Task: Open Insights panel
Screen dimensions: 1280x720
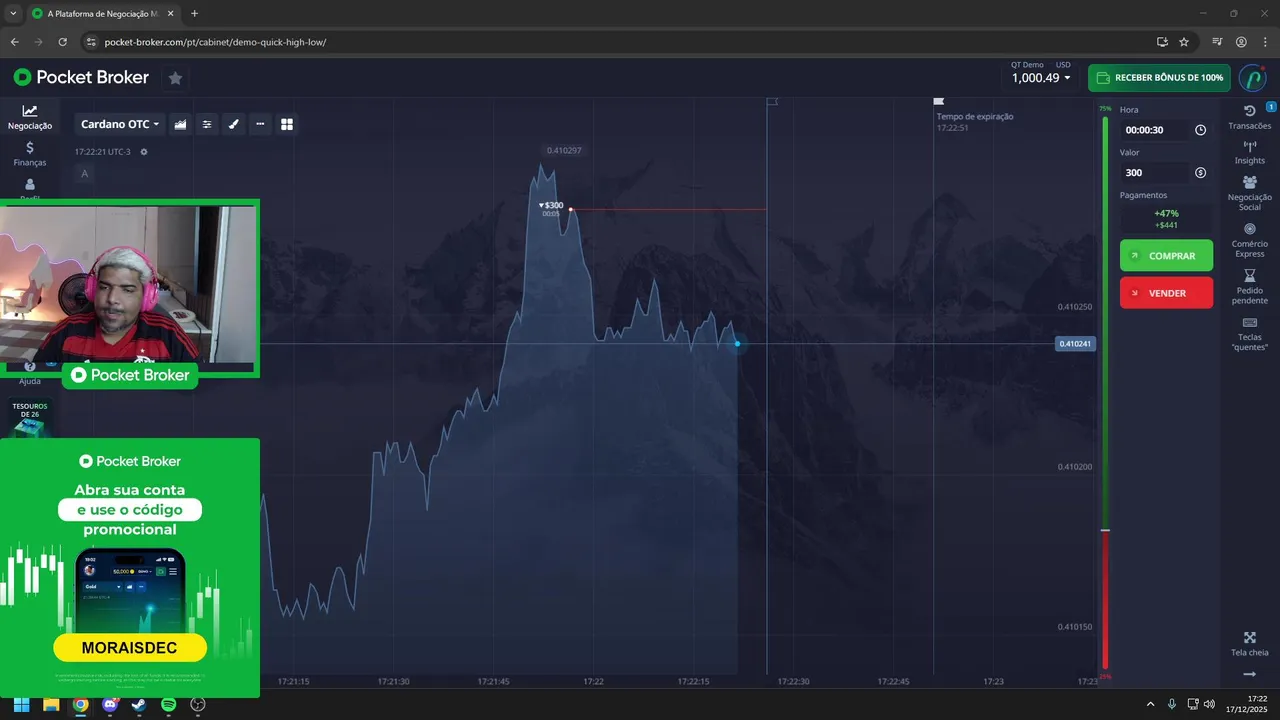Action: (x=1249, y=152)
